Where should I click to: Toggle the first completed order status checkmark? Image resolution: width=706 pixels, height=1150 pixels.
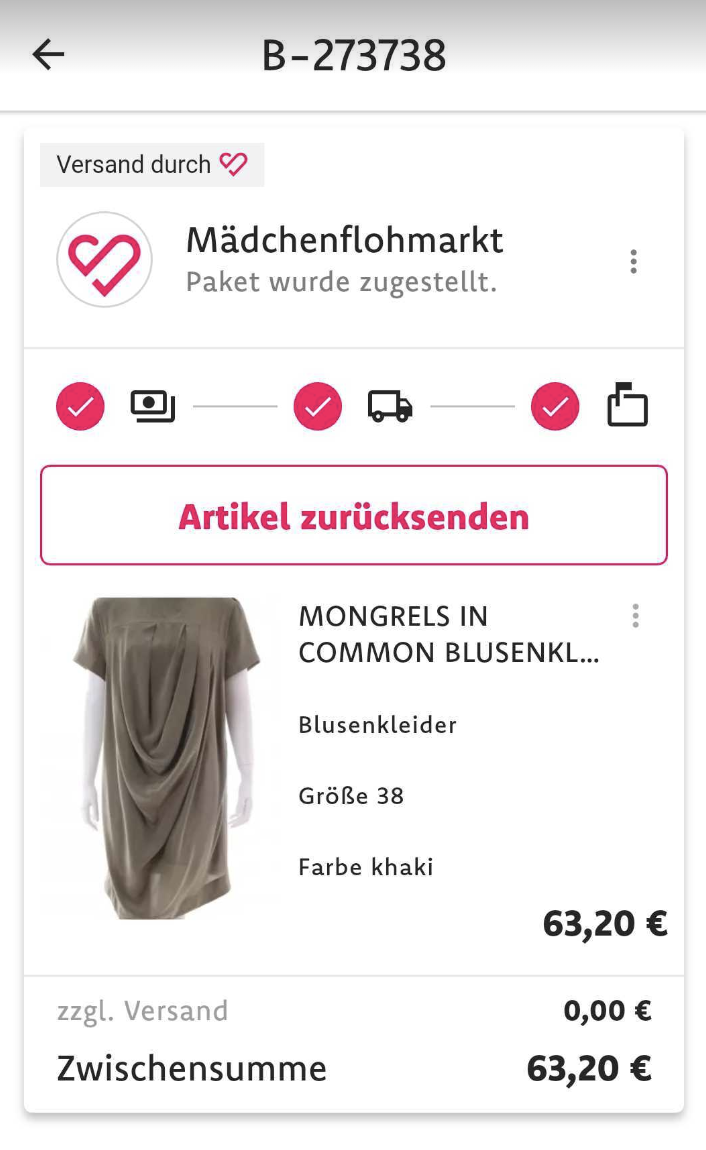80,406
